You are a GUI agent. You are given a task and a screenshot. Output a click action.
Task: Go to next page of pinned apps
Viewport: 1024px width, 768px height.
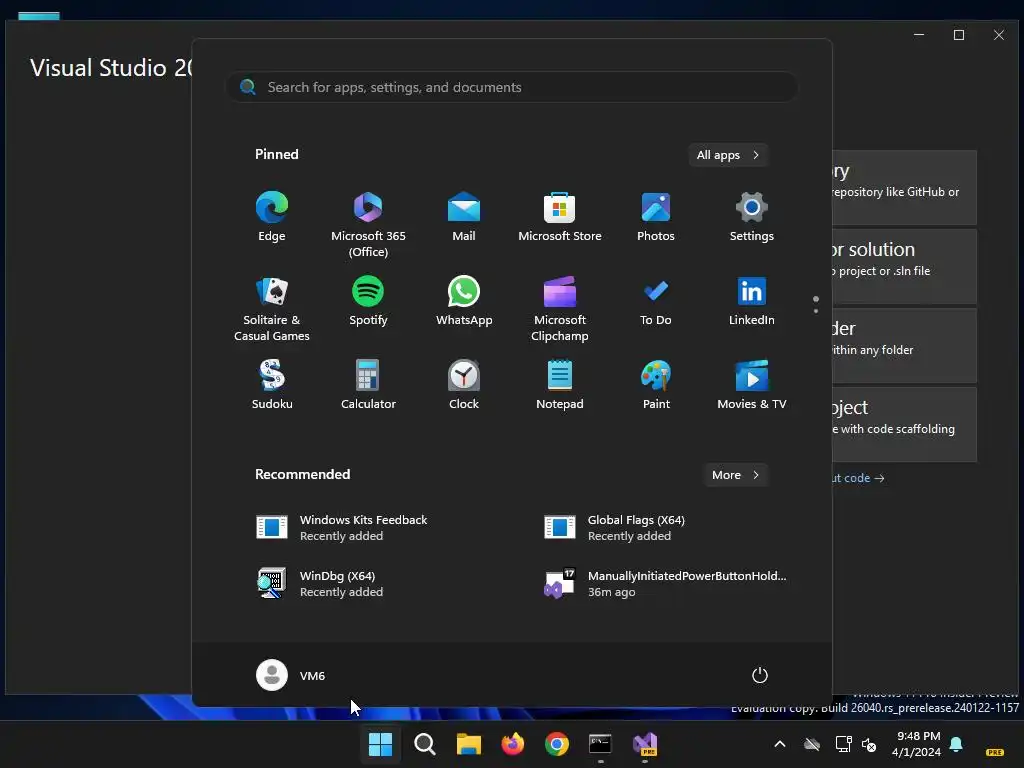tap(816, 311)
